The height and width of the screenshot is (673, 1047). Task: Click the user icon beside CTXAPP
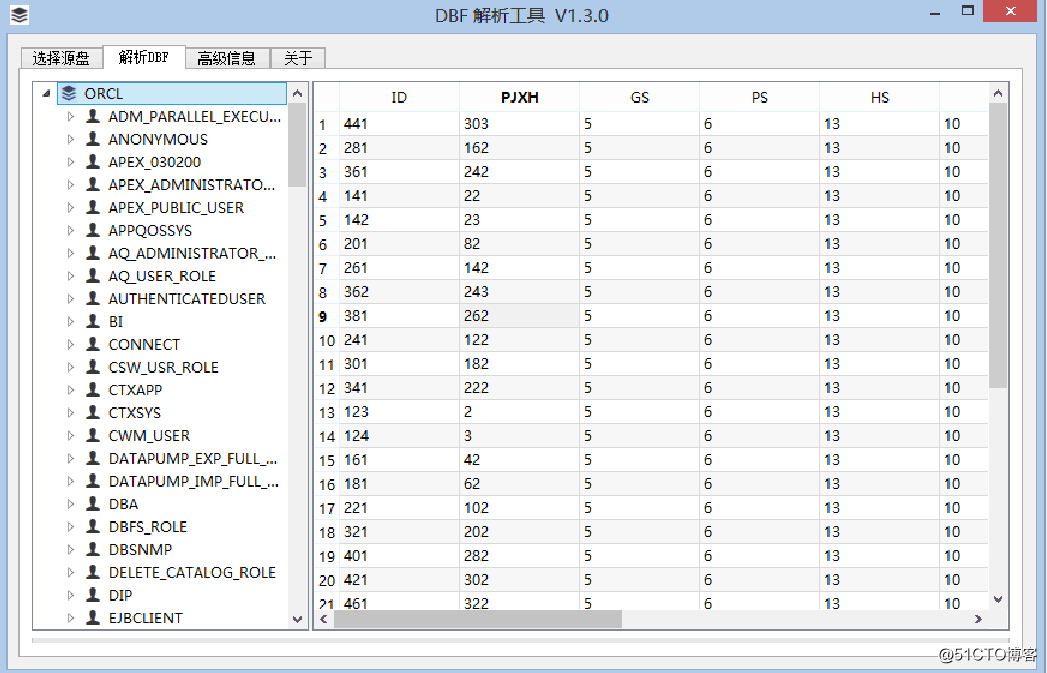coord(93,390)
